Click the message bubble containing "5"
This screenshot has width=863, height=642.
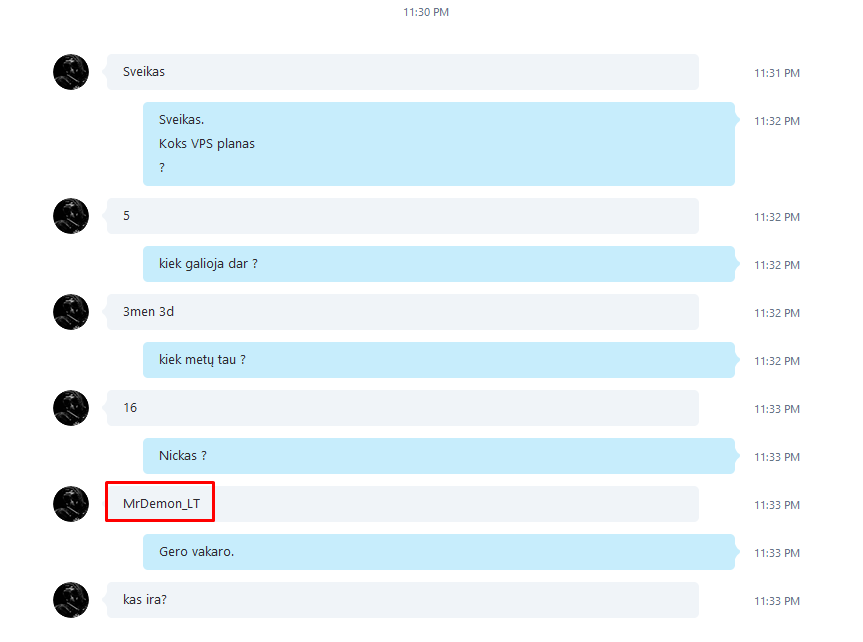403,216
